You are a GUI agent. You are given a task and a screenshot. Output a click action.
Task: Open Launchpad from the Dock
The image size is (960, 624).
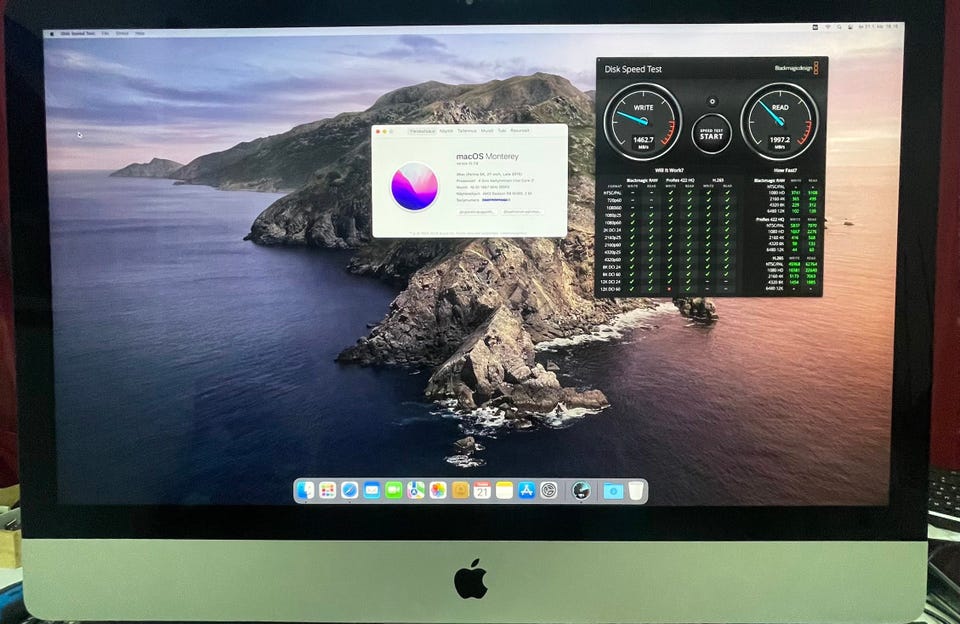tap(328, 491)
